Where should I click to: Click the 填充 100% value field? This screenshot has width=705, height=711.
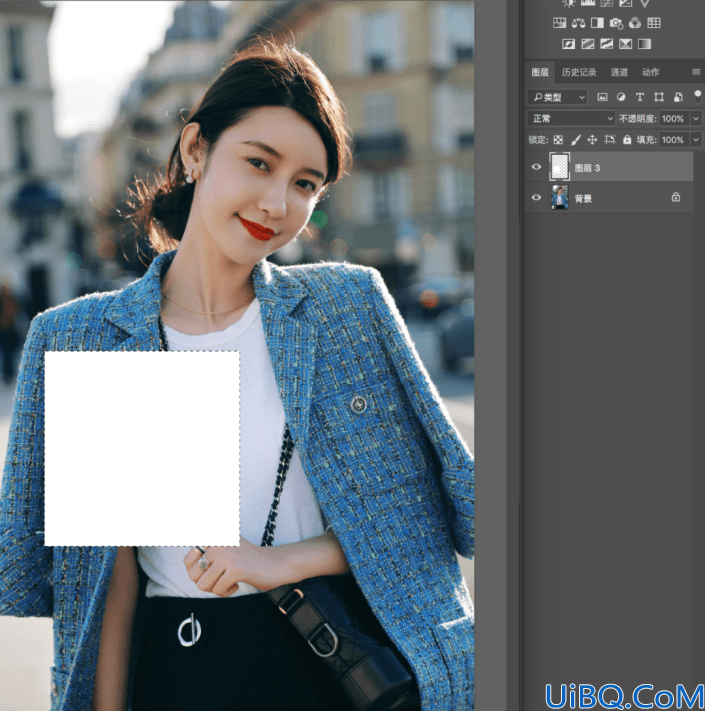674,140
